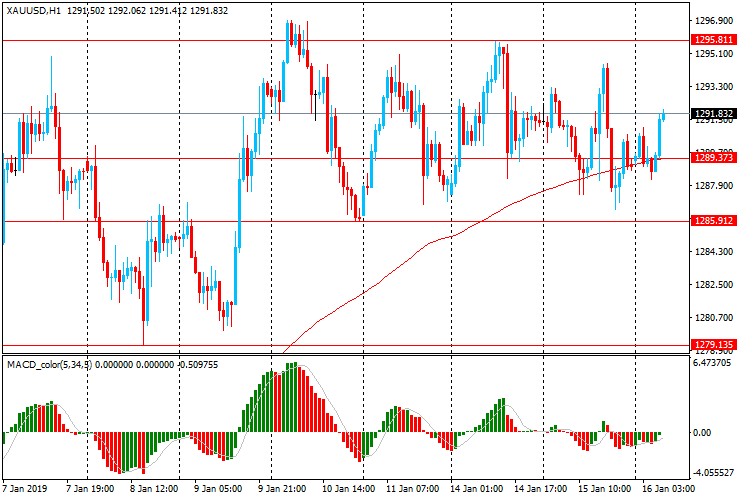This screenshot has width=740, height=500.
Task: Click the MACD scale minimum -4.055527
Action: (x=712, y=473)
